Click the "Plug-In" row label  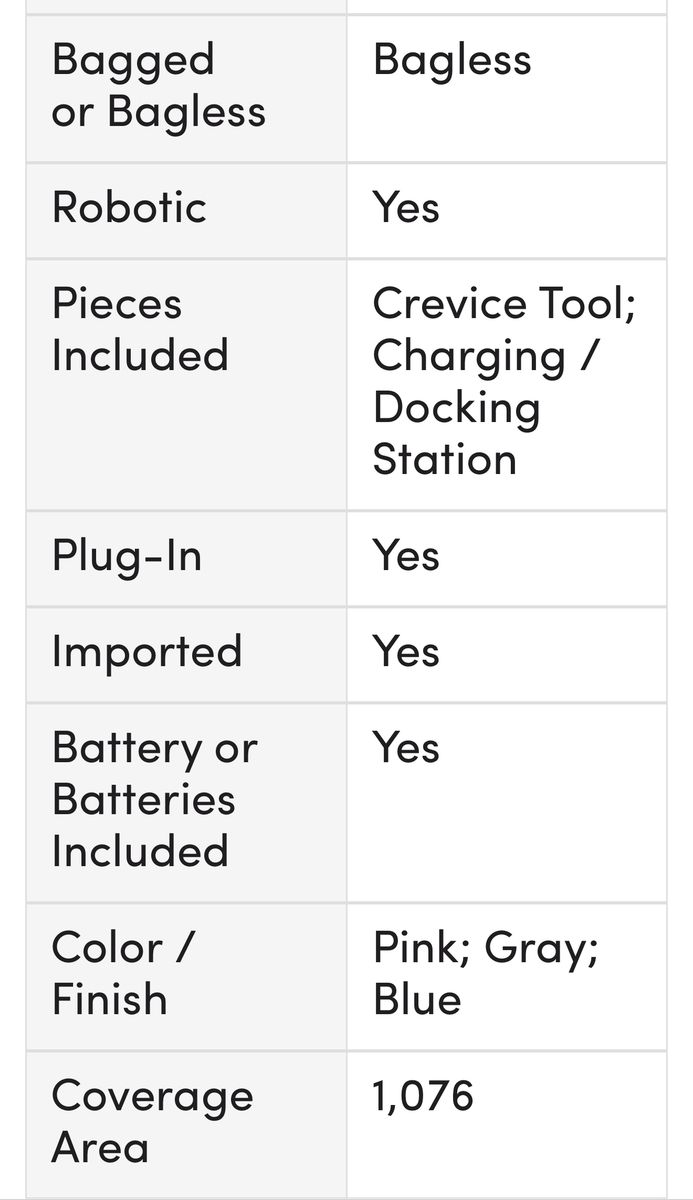(127, 556)
